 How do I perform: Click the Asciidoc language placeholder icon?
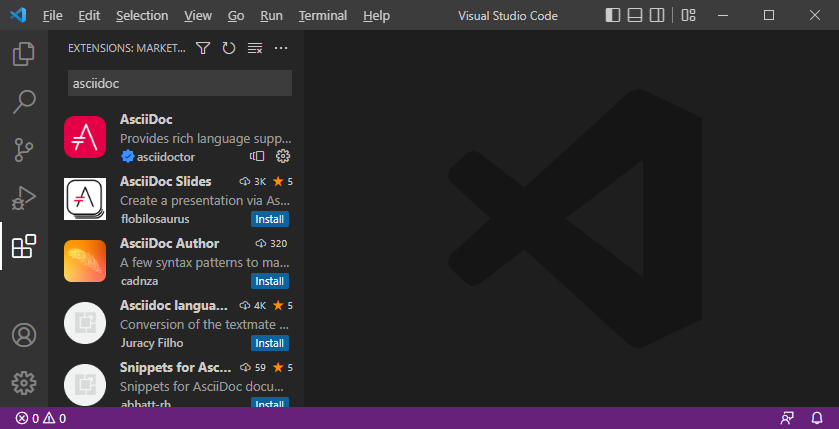click(85, 323)
